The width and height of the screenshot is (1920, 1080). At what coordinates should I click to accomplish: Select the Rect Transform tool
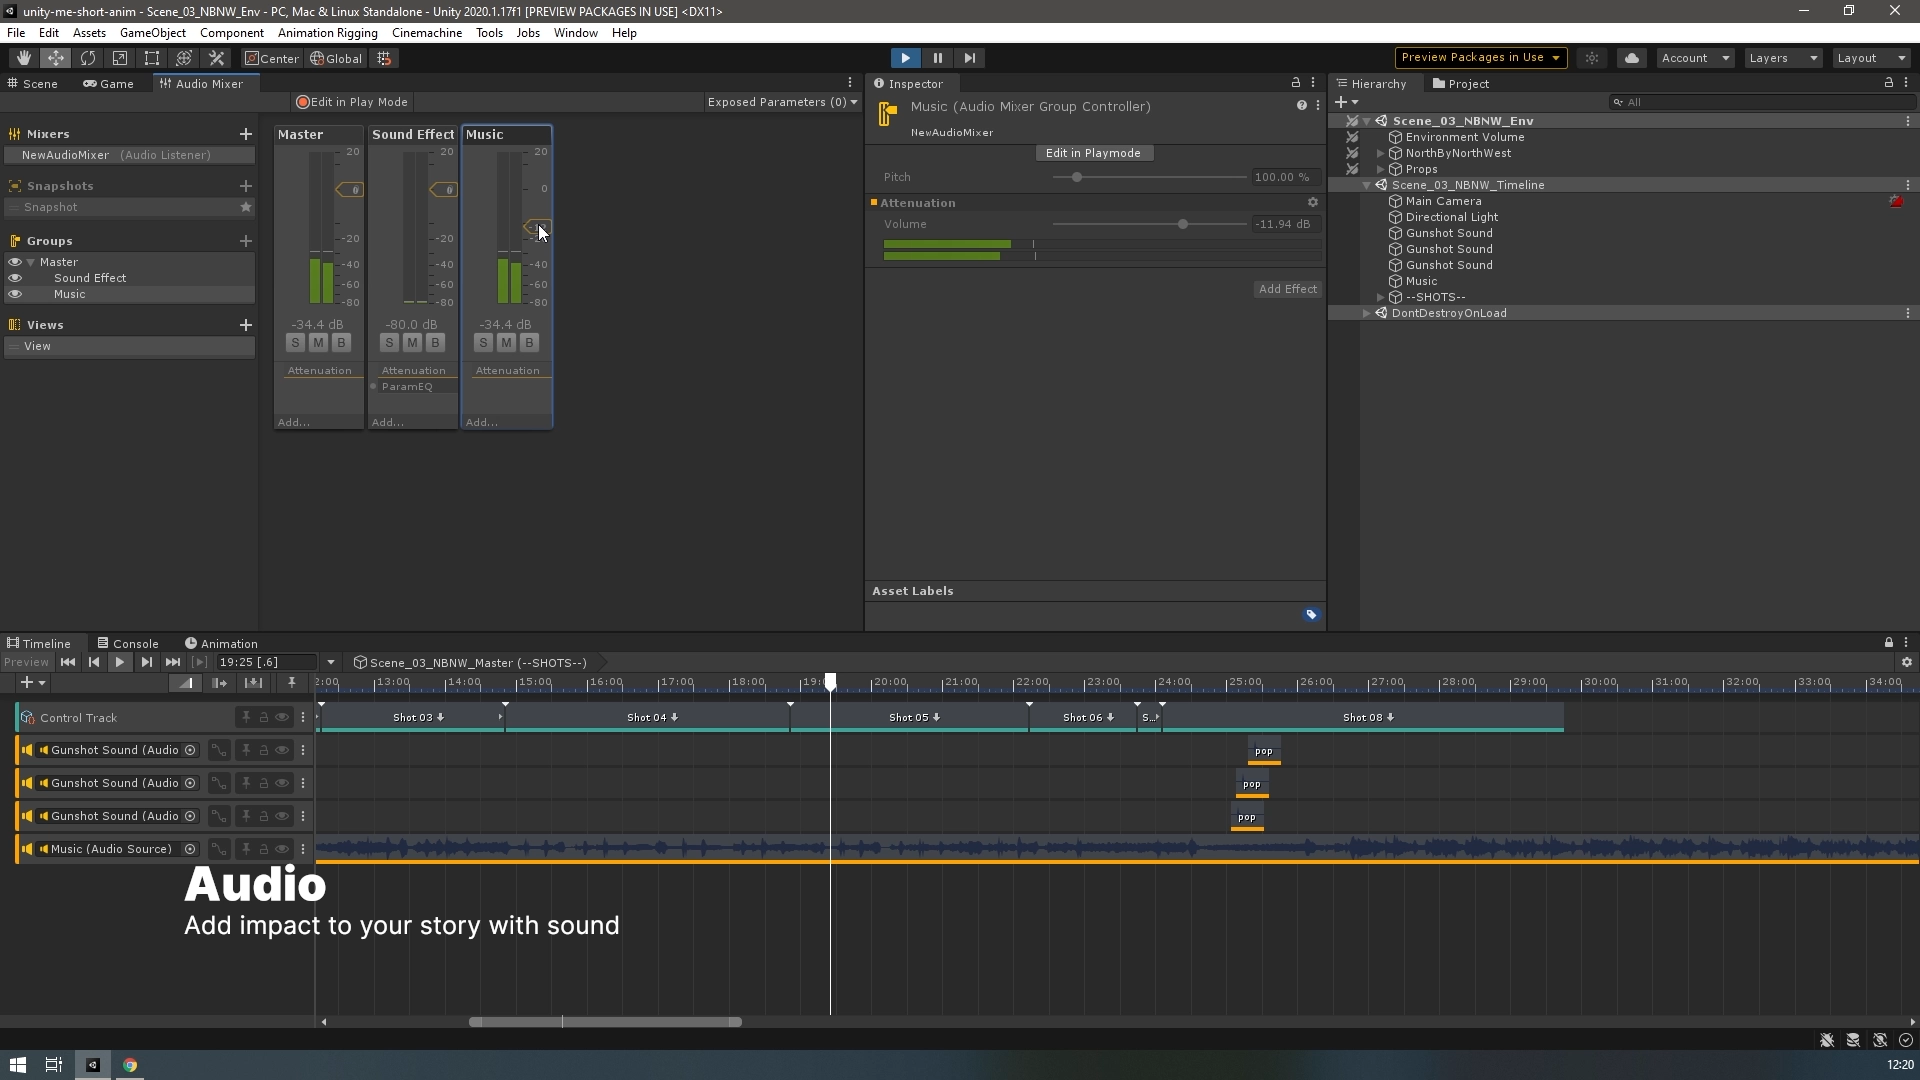(152, 58)
